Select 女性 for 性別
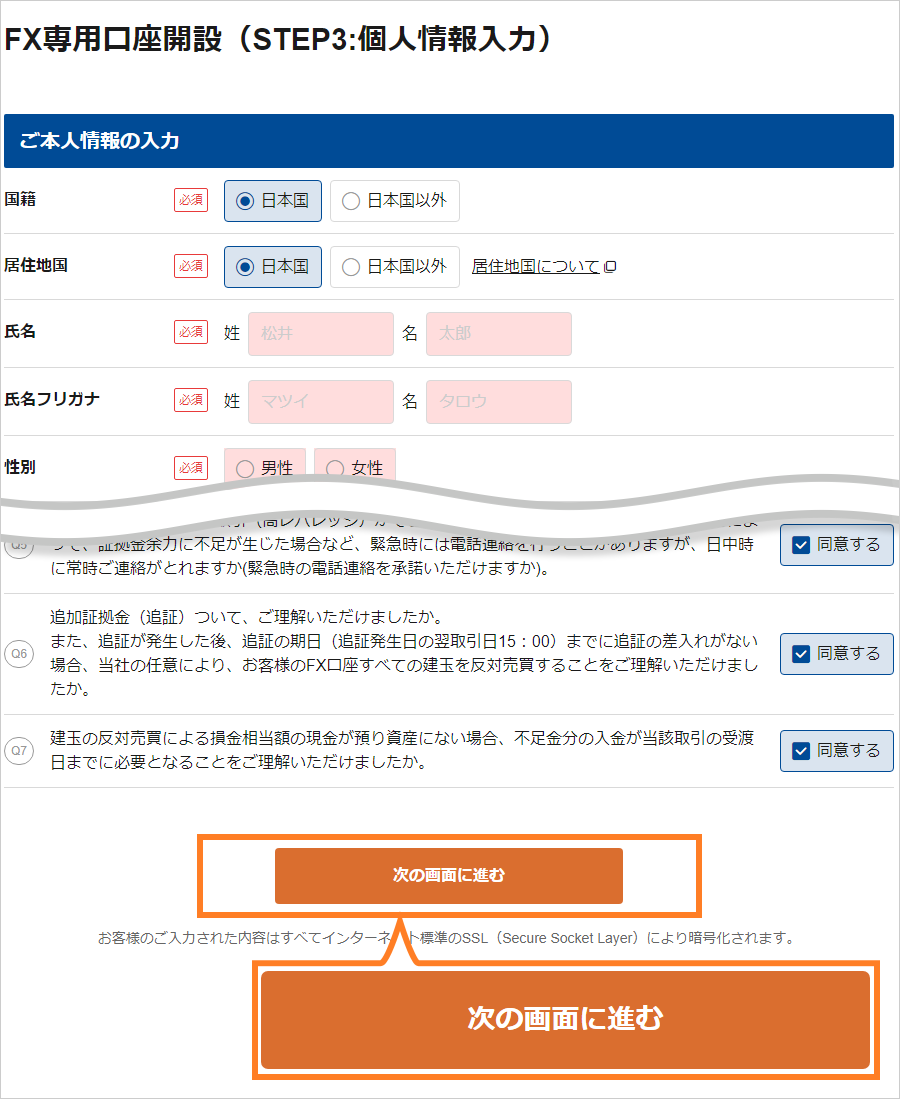This screenshot has height=1099, width=900. tap(355, 466)
